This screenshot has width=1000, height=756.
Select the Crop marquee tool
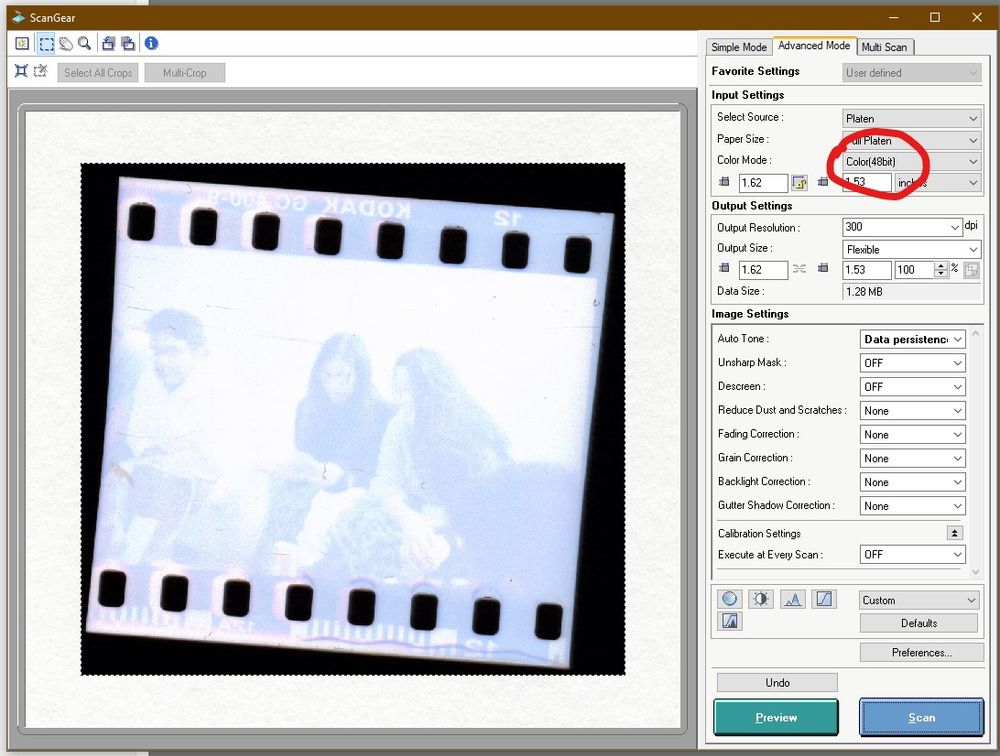(x=47, y=43)
